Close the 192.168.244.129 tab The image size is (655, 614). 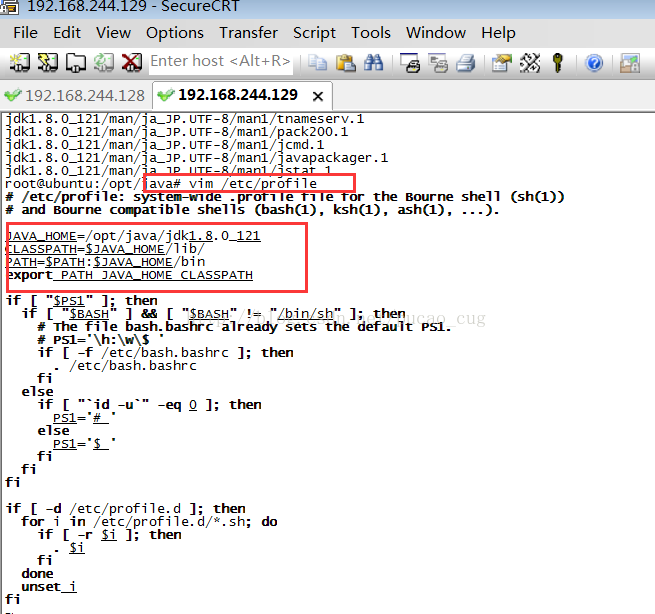pyautogui.click(x=318, y=97)
